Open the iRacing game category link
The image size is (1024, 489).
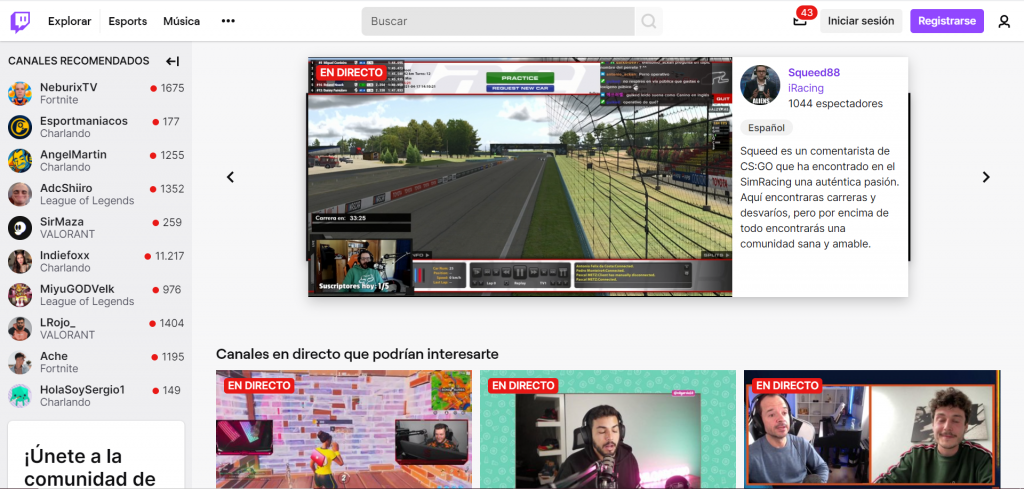(x=806, y=88)
